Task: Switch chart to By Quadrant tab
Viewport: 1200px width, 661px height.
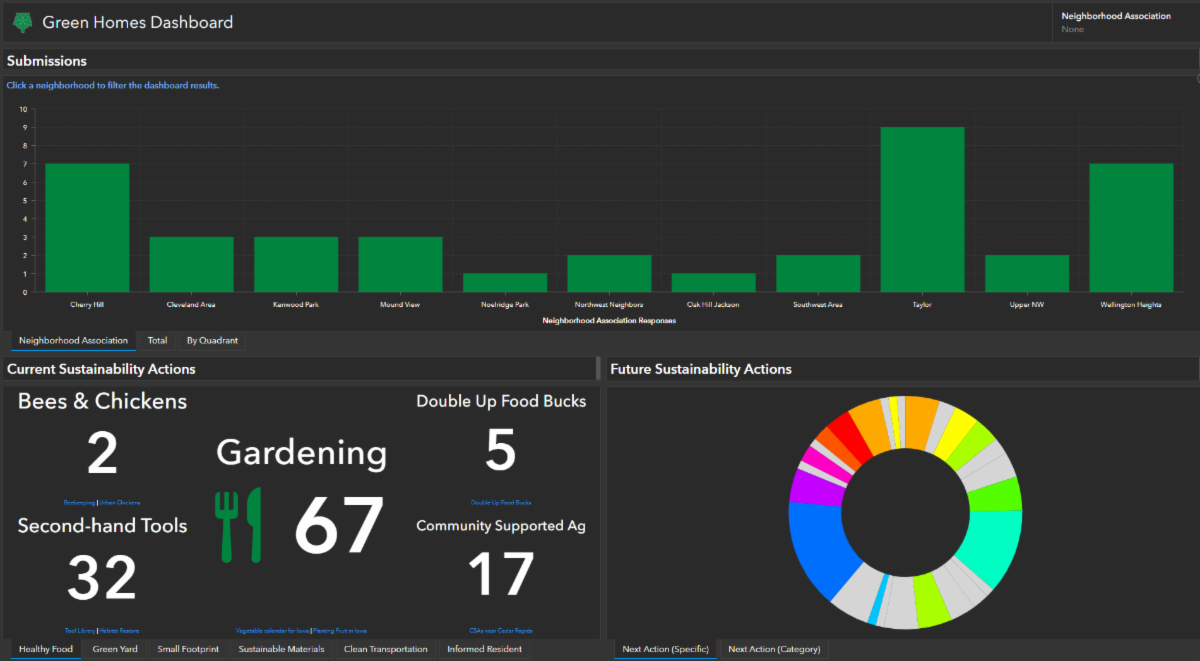Action: pos(212,341)
